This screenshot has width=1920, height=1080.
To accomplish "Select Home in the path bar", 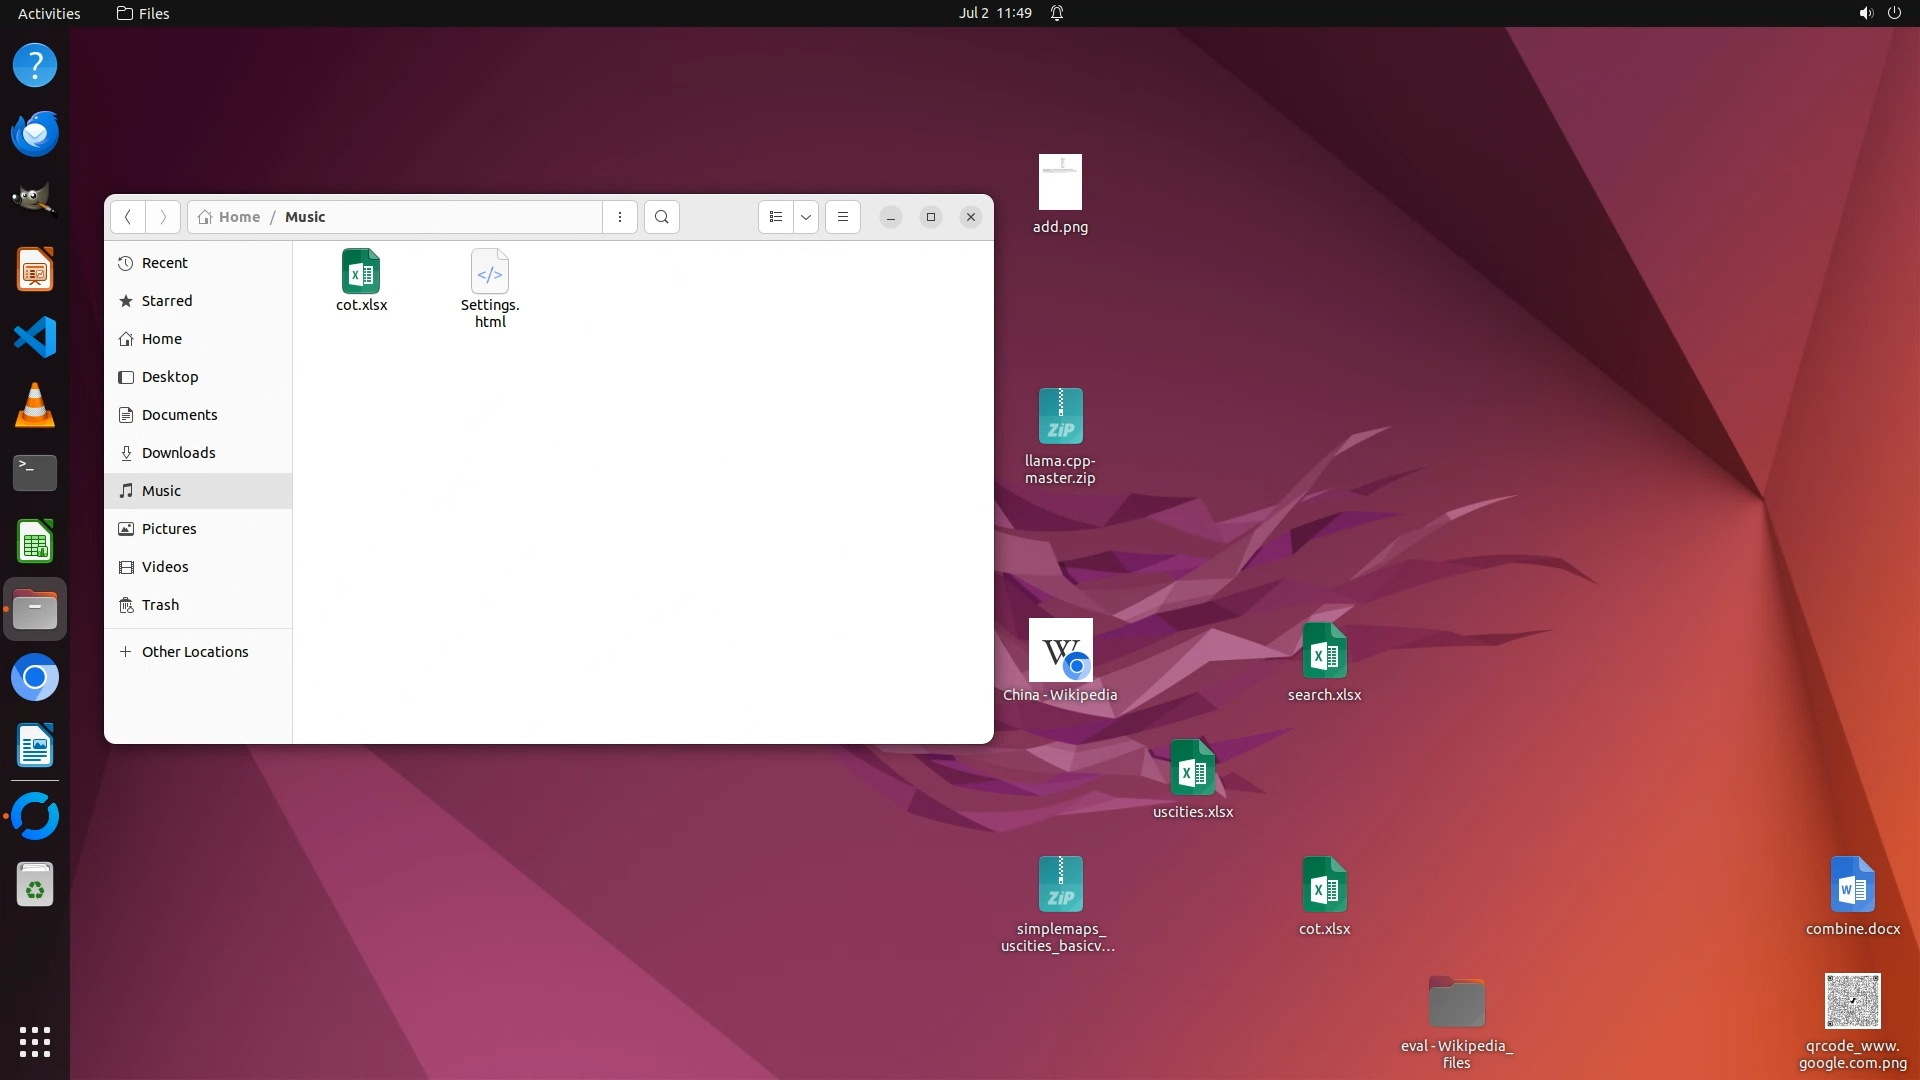I will coord(230,217).
